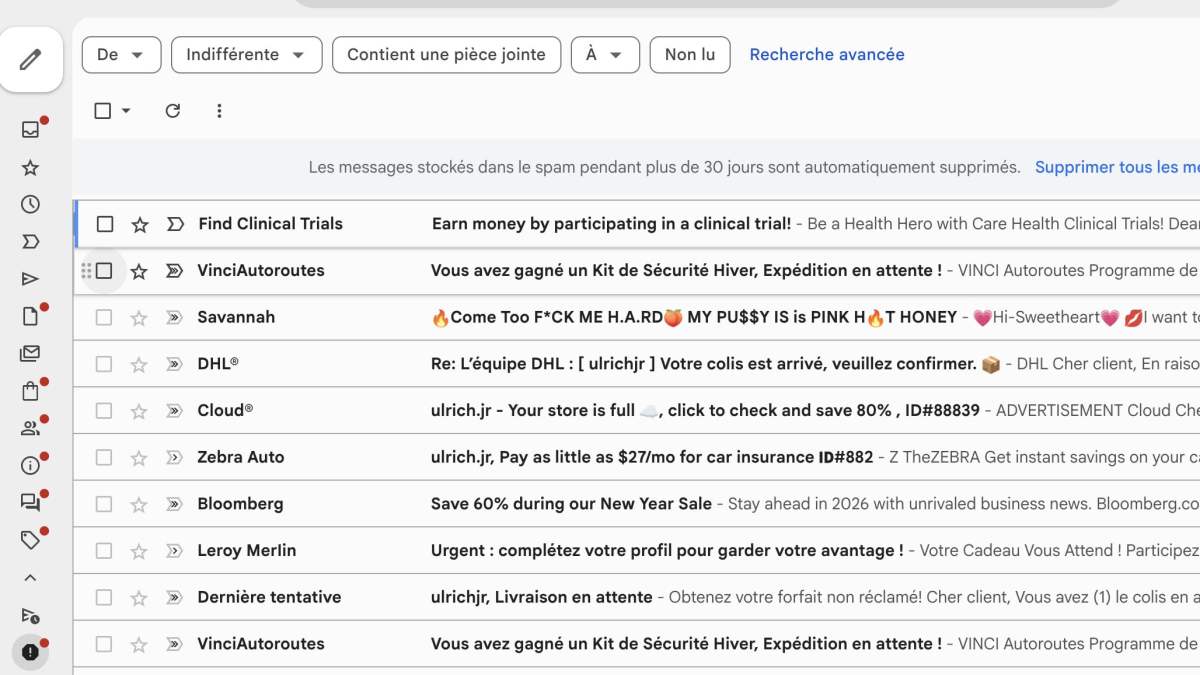
Task: Star the DHL email
Action: [139, 365]
